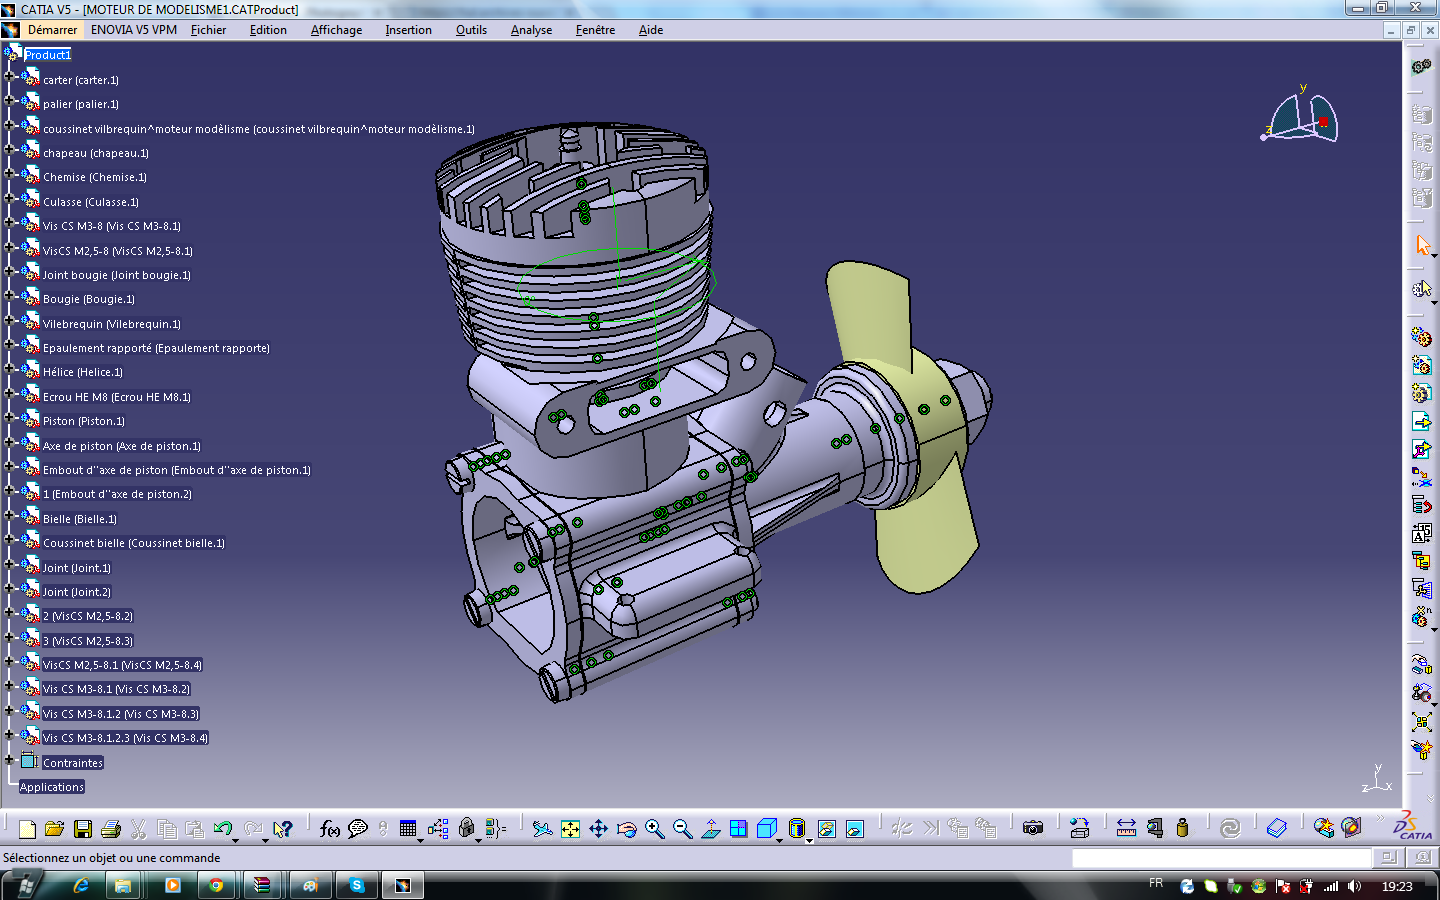Create a multi-view layout
This screenshot has height=900, width=1440.
[738, 829]
